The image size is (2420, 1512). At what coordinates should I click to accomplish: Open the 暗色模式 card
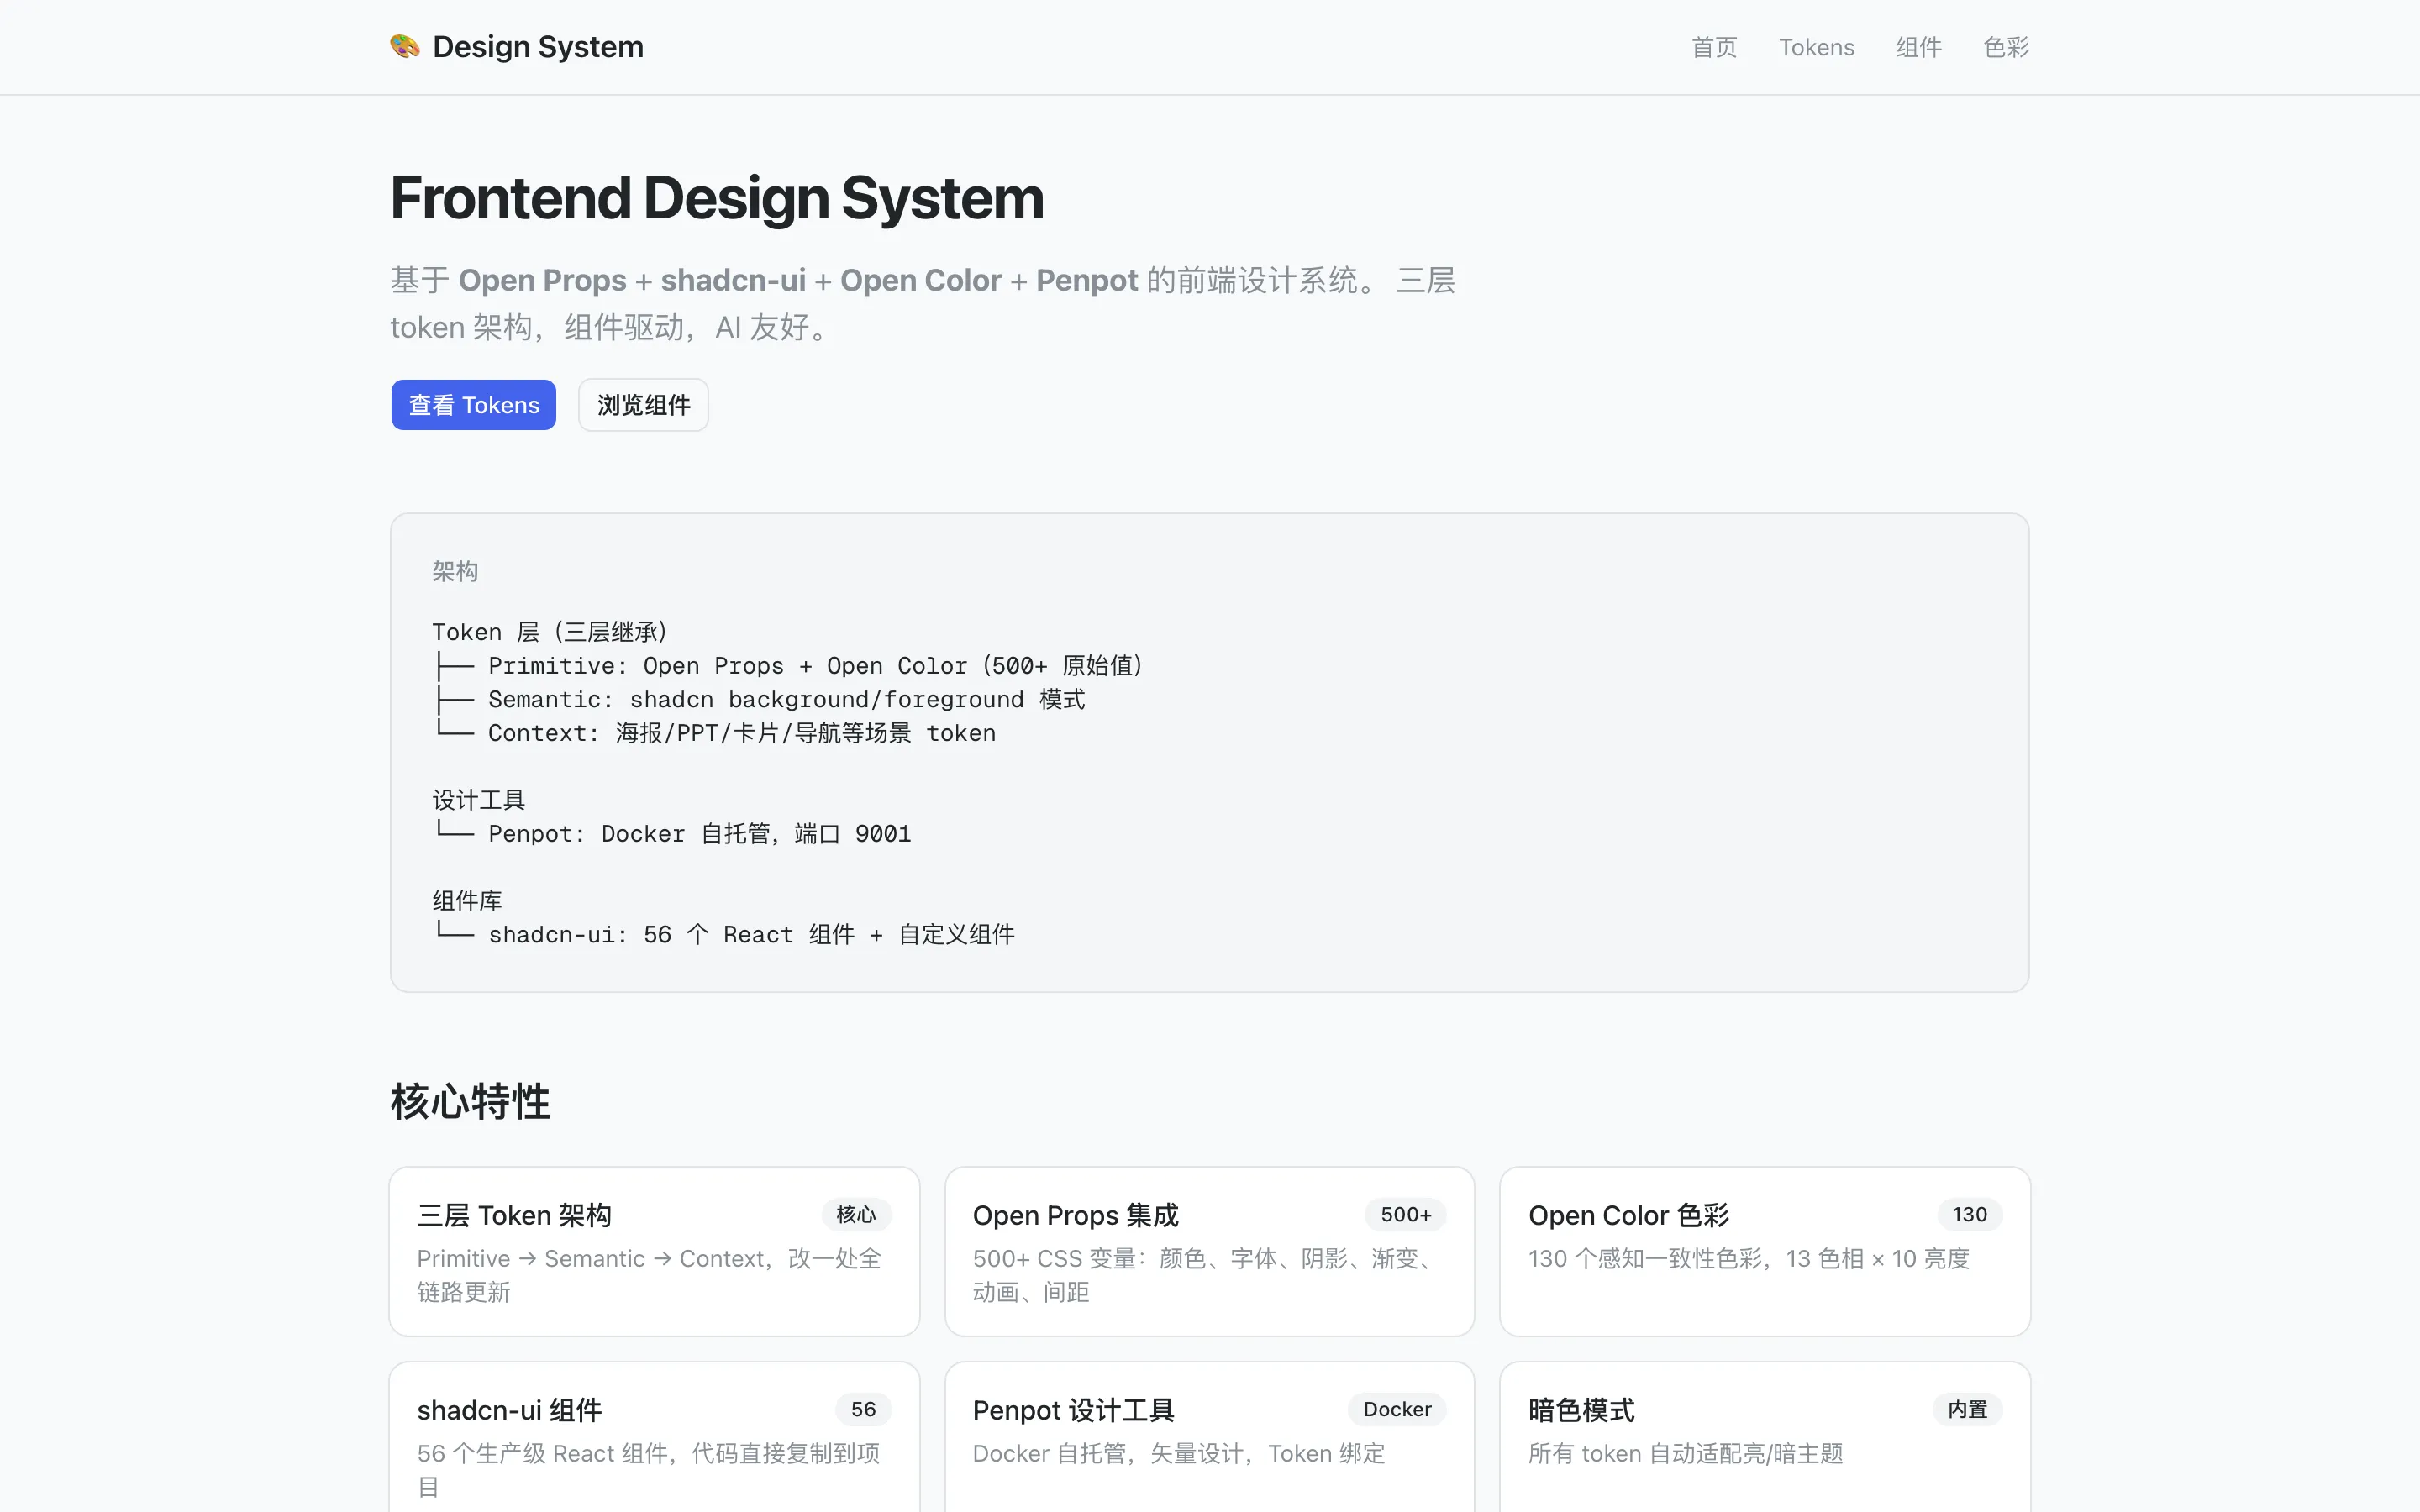click(1765, 1437)
